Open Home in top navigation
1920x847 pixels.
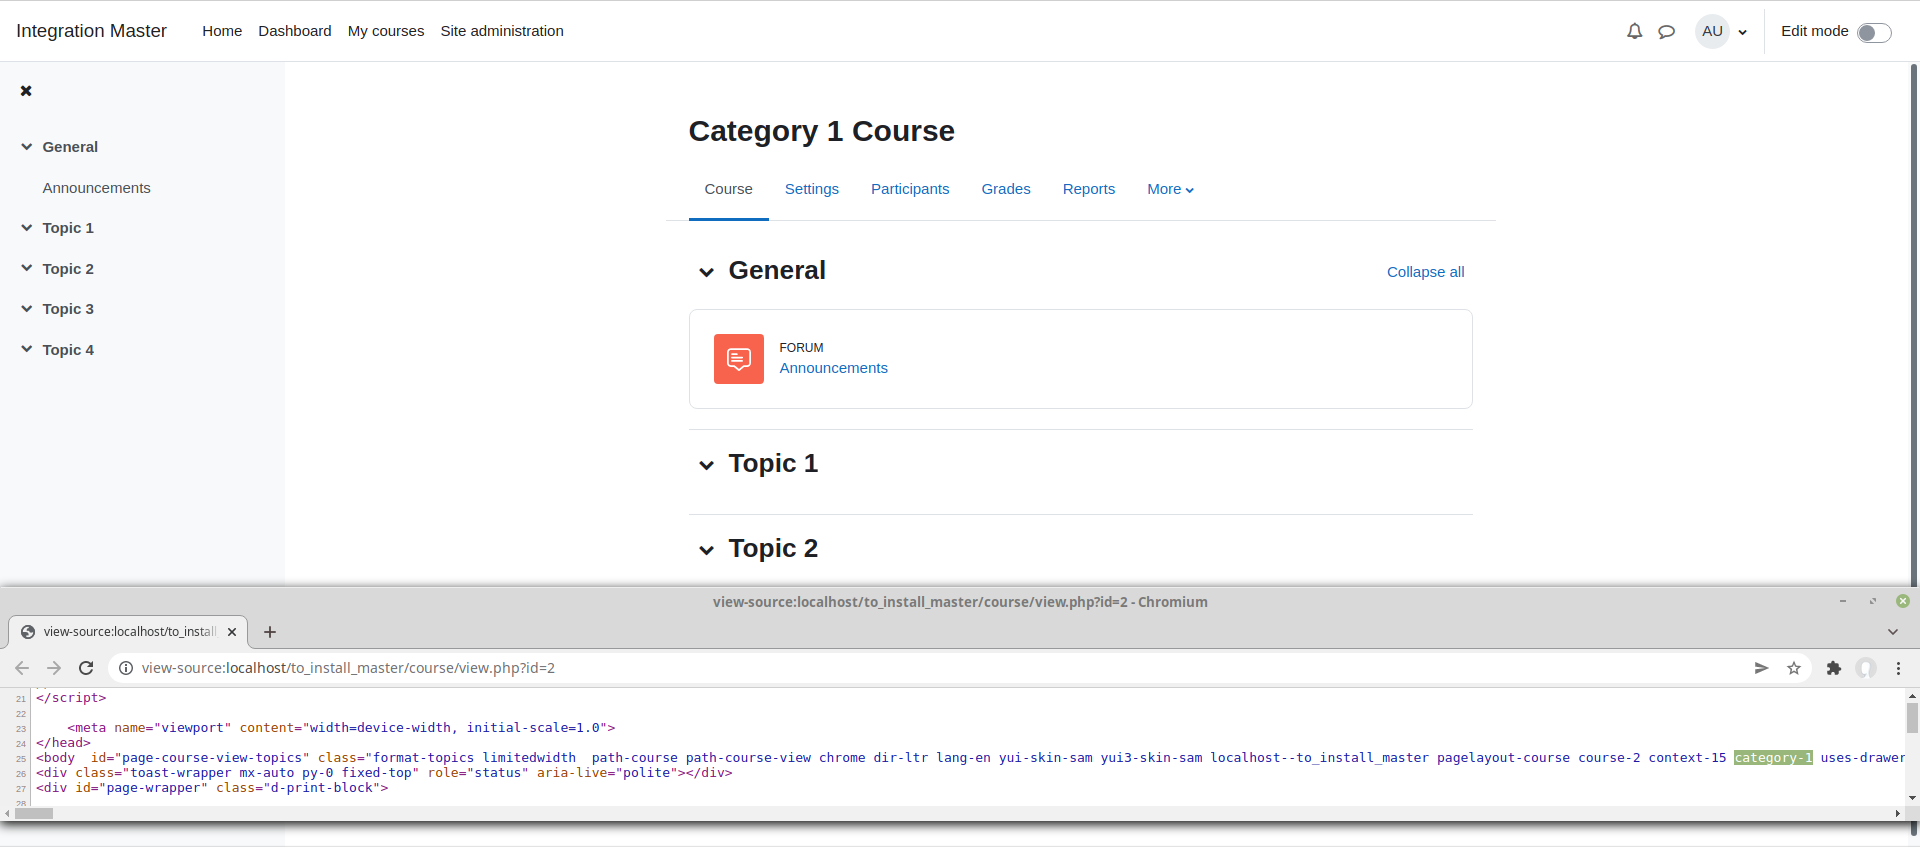pyautogui.click(x=222, y=31)
